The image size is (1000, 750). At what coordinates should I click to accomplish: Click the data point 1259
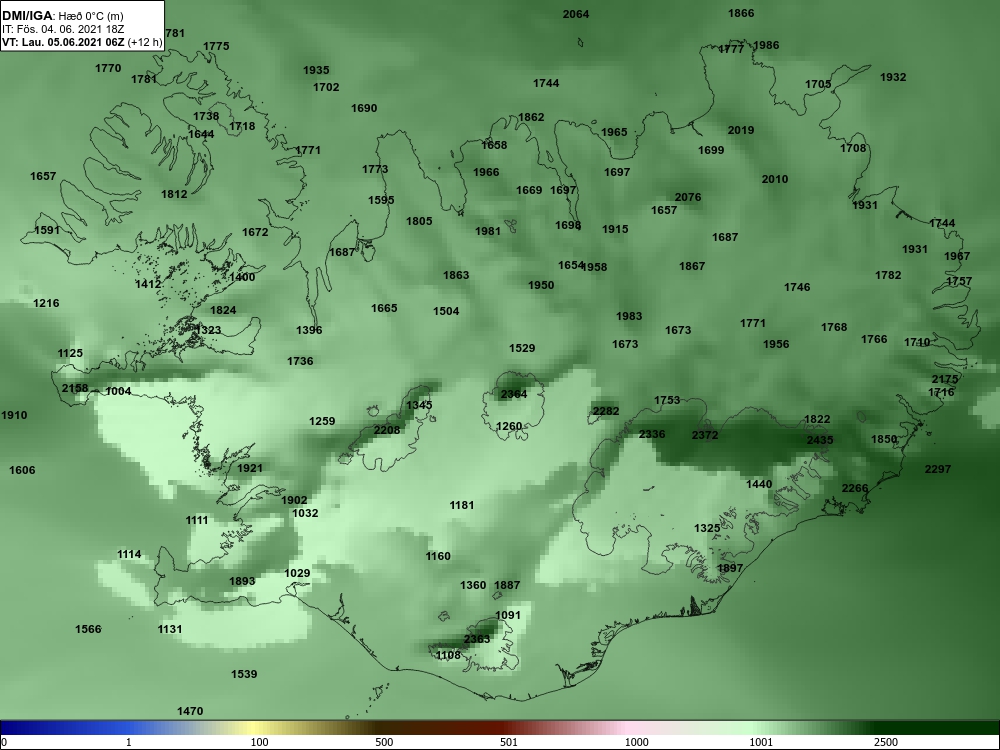[322, 421]
